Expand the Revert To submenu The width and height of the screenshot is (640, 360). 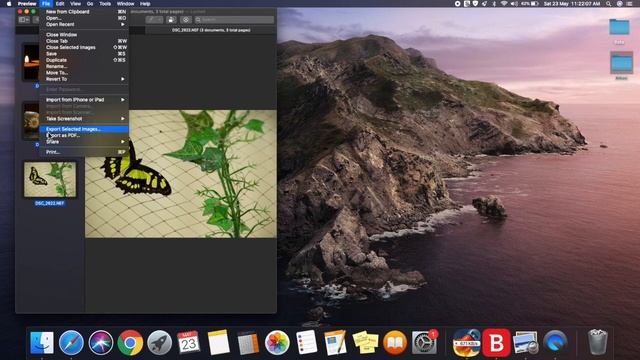coord(84,79)
